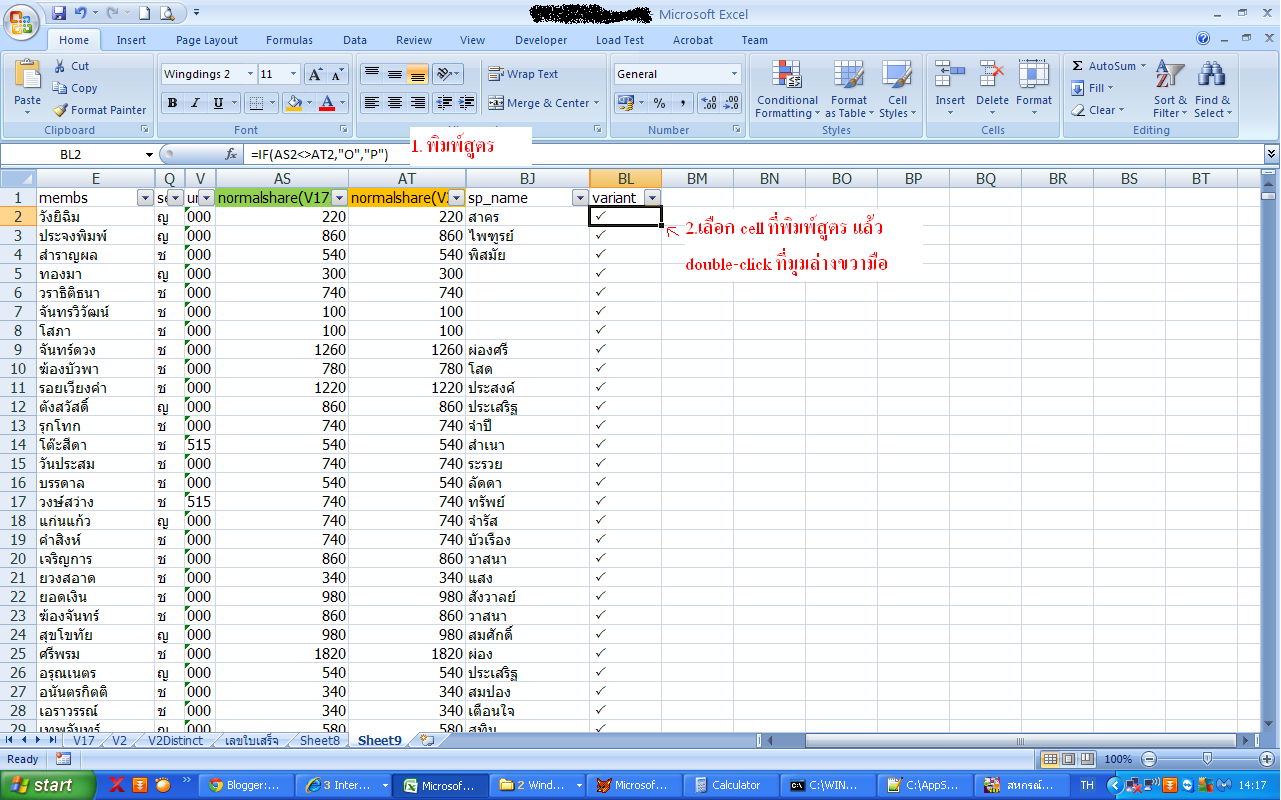The image size is (1281, 800).
Task: Apply the Fill Color swatch
Action: [293, 103]
